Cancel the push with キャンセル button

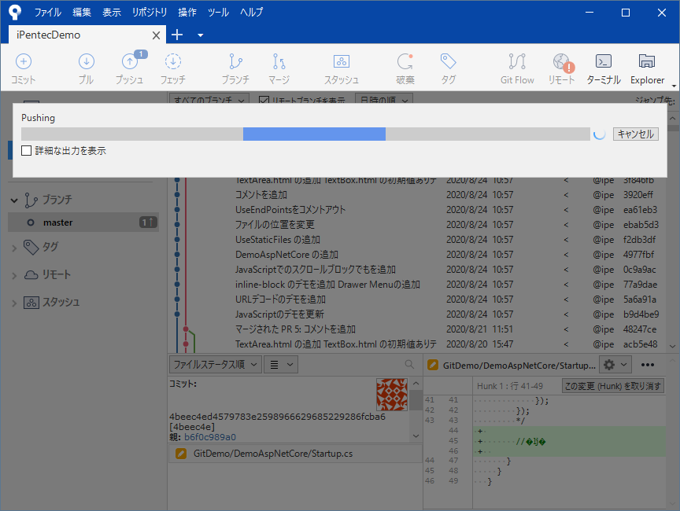click(x=636, y=134)
